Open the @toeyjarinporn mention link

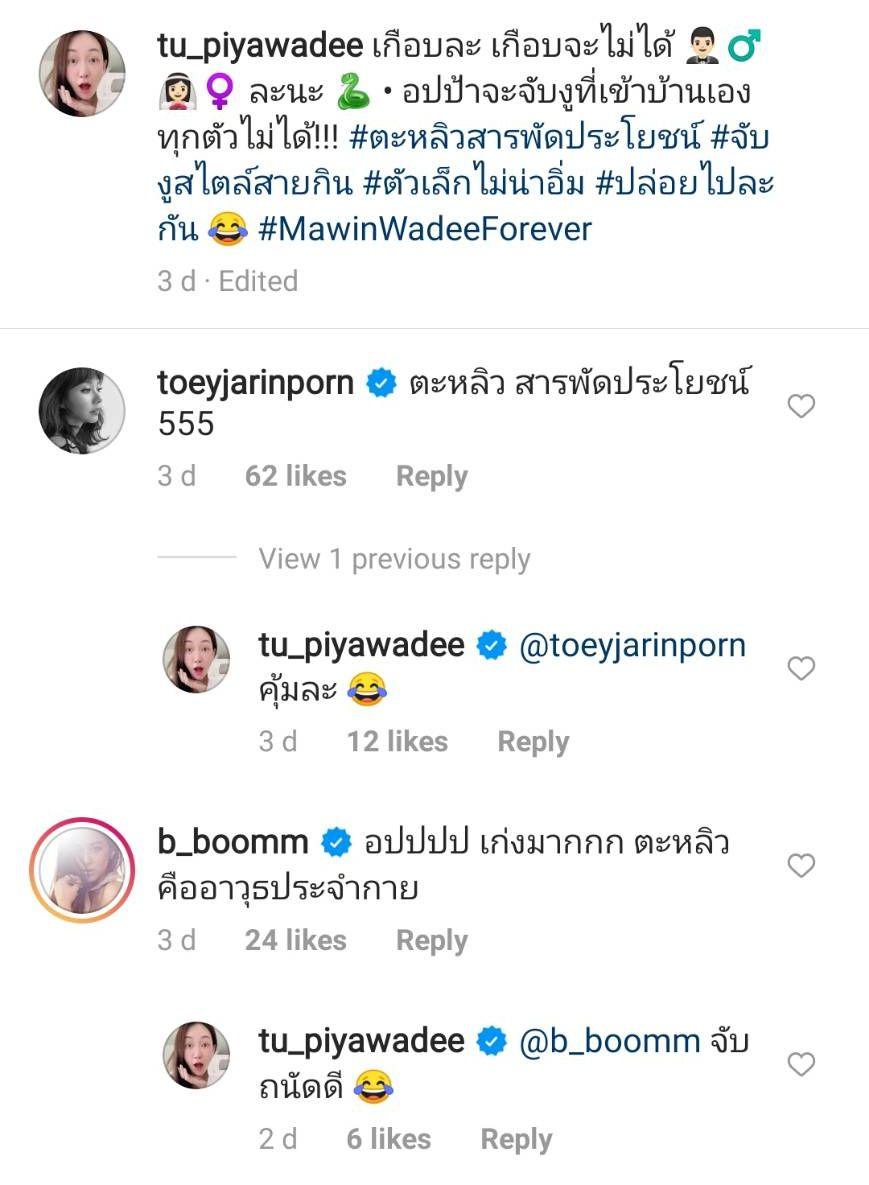(632, 645)
